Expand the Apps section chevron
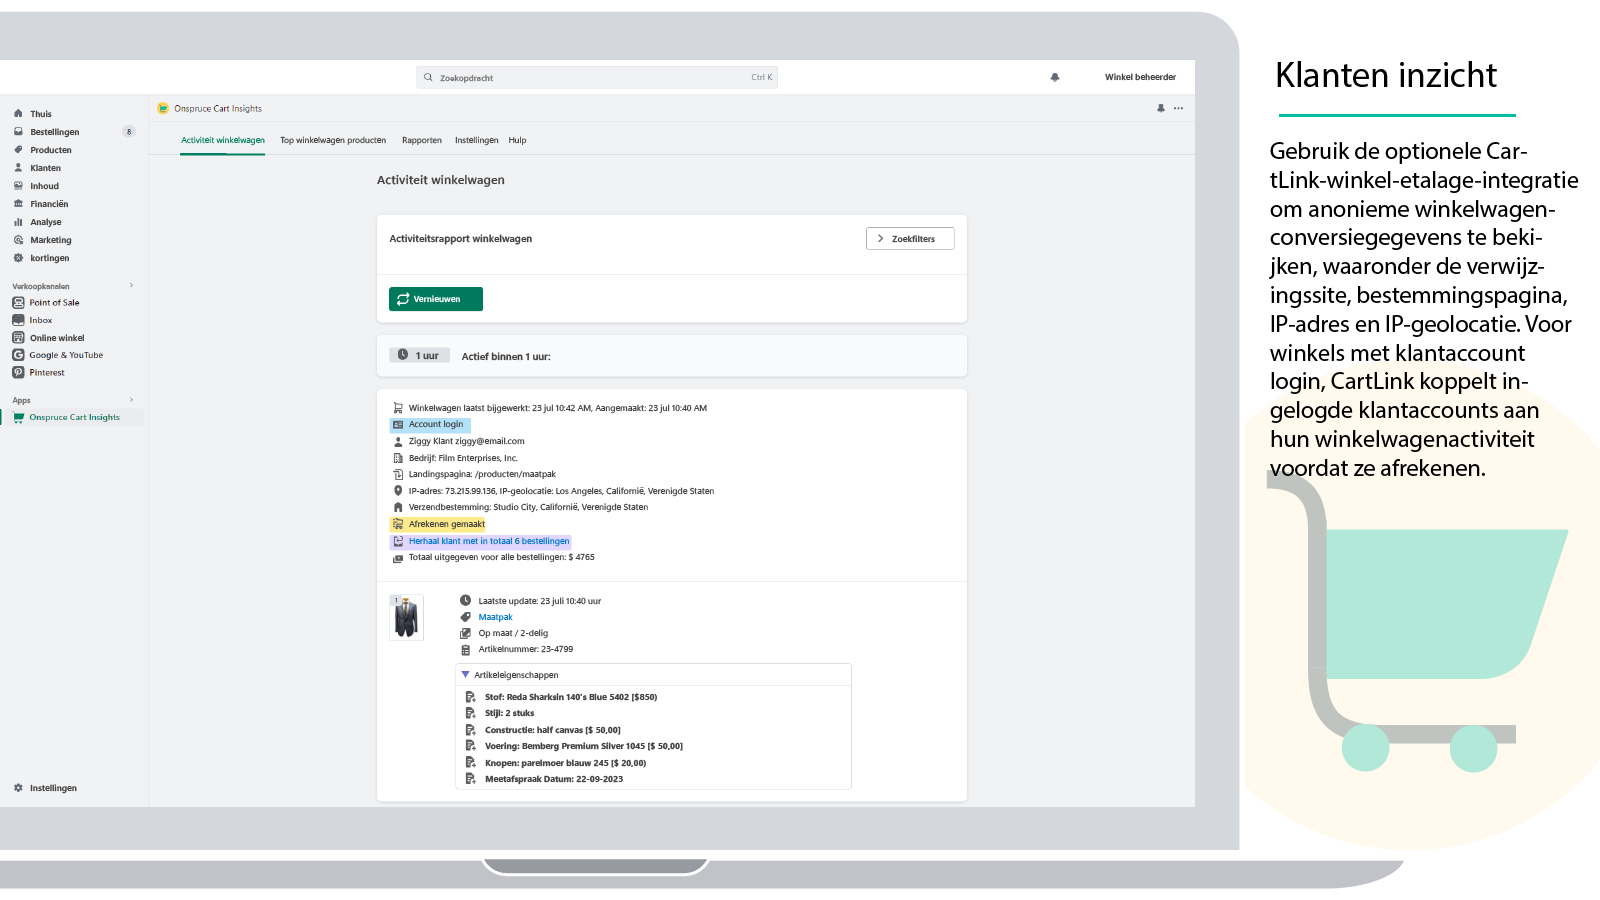The width and height of the screenshot is (1600, 900). (131, 400)
